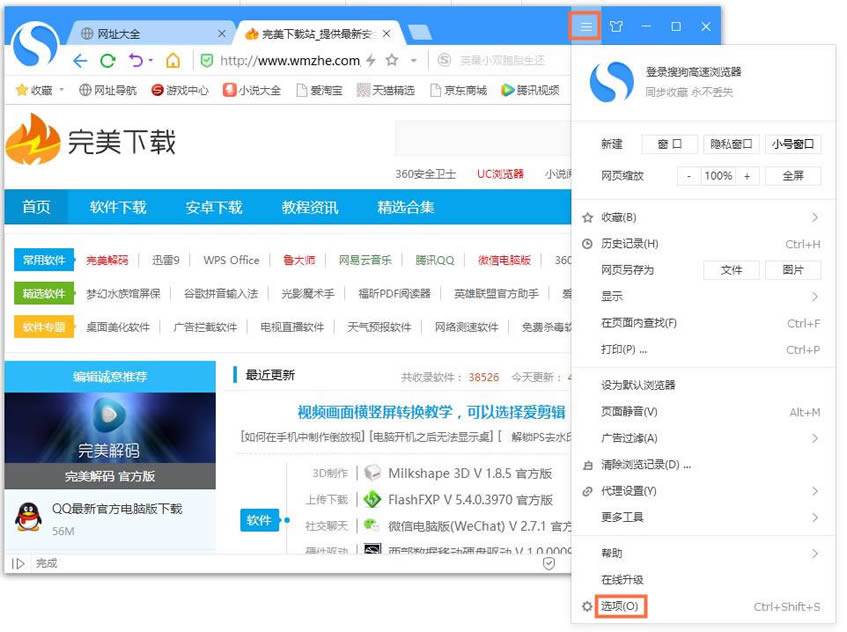Go to home page icon
This screenshot has height=632, width=847.
tap(173, 60)
